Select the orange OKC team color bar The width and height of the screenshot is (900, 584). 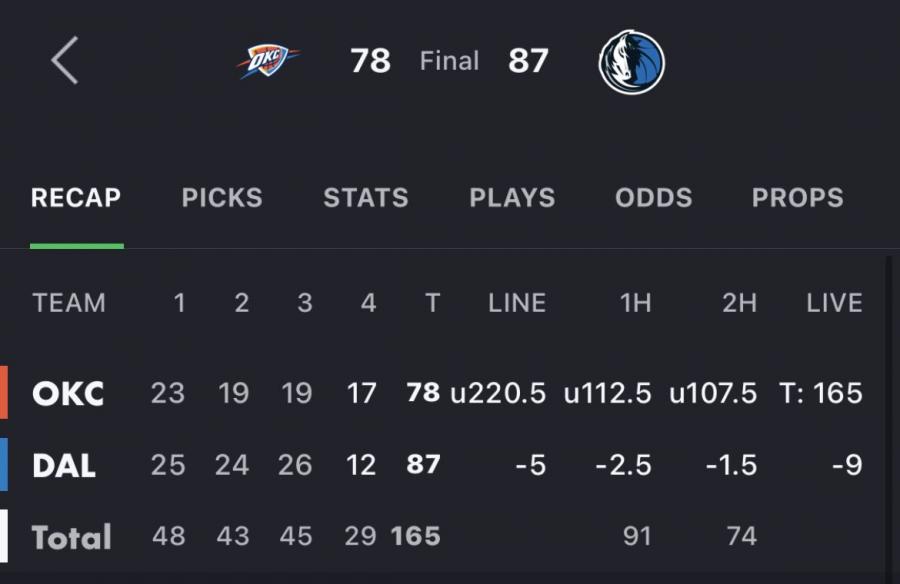(4, 393)
